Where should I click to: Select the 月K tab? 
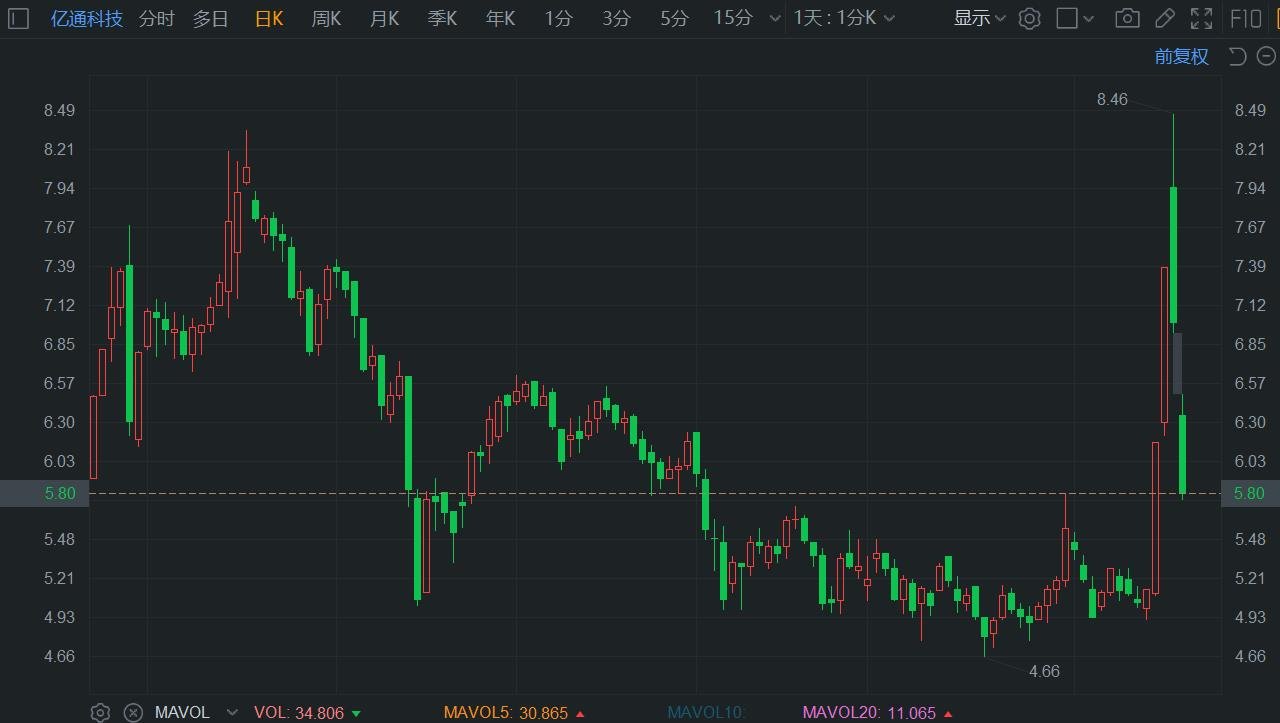pos(384,18)
